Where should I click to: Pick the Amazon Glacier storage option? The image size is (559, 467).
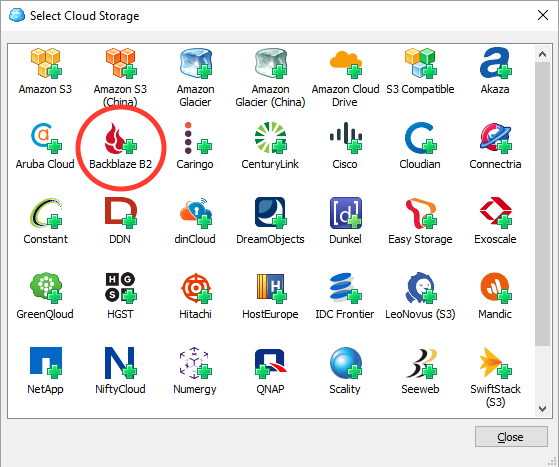tap(195, 63)
